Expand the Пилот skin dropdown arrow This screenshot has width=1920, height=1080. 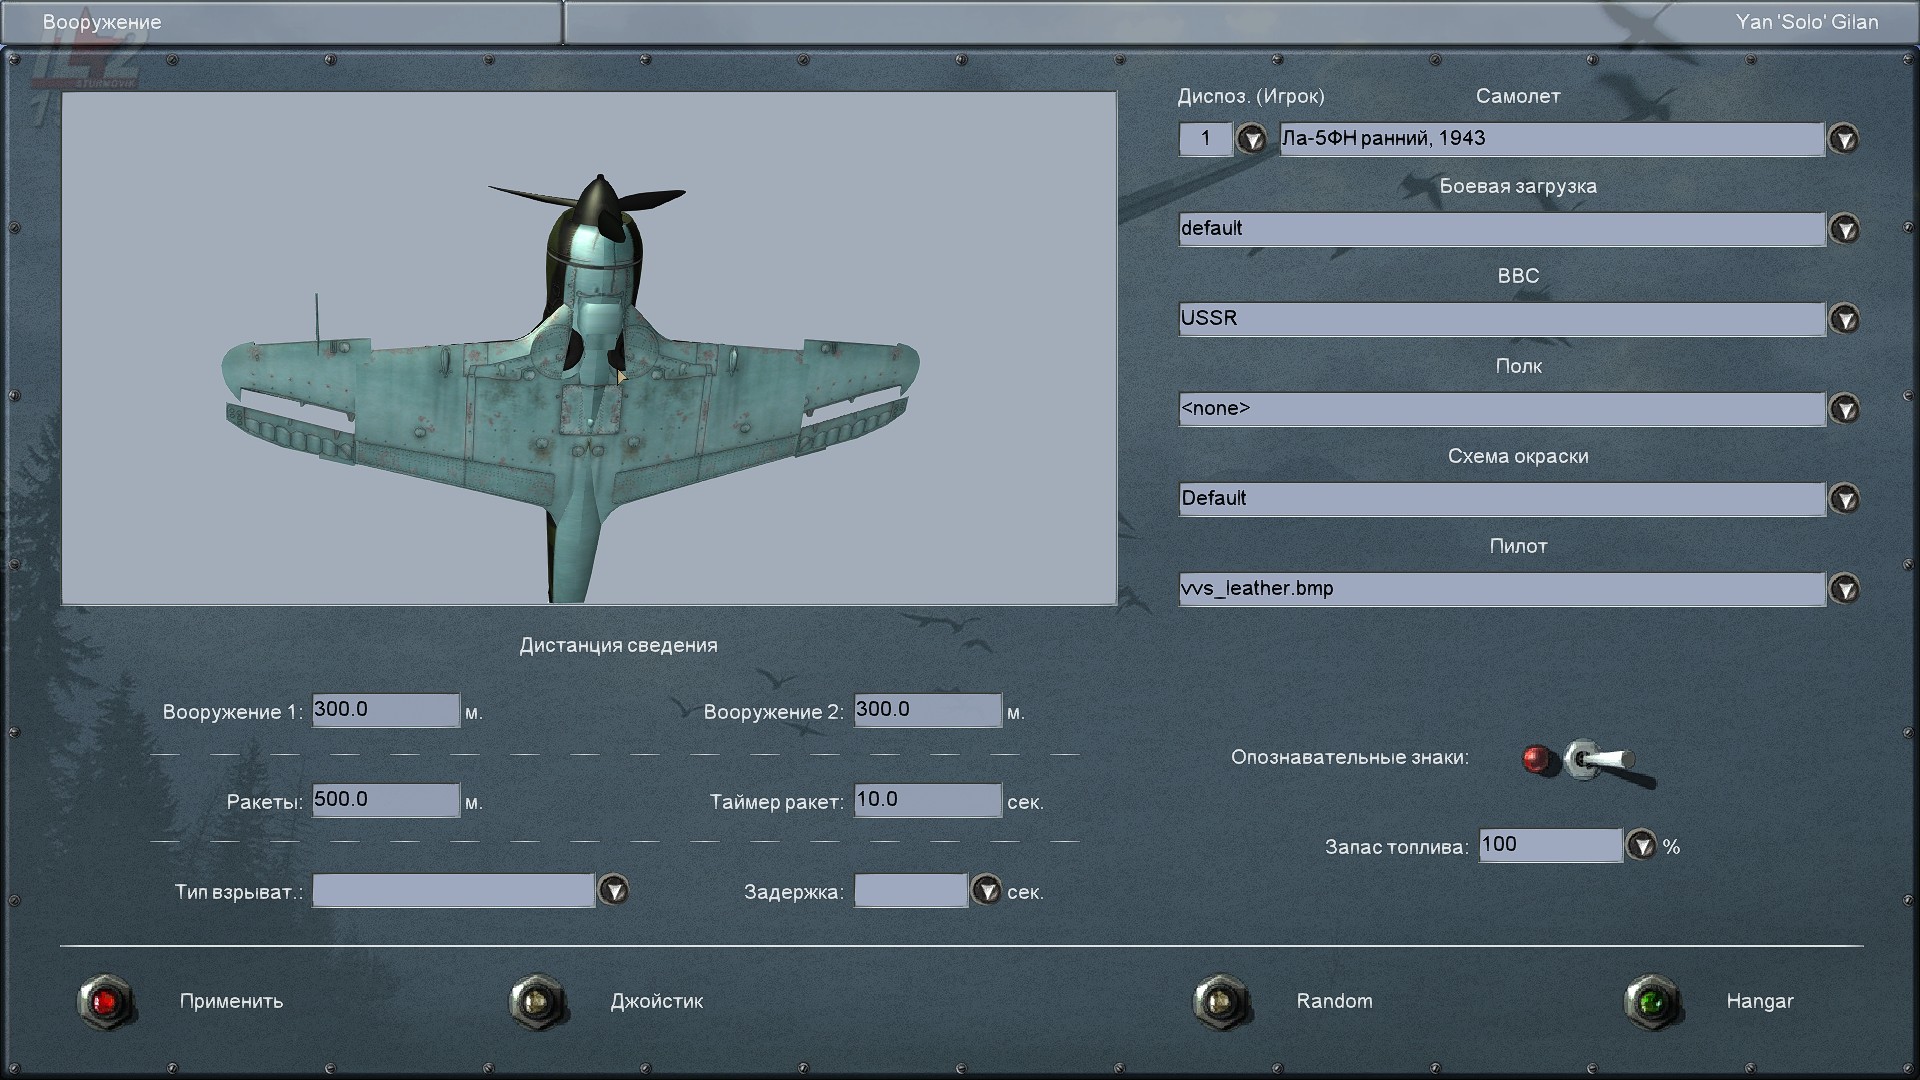point(1844,589)
